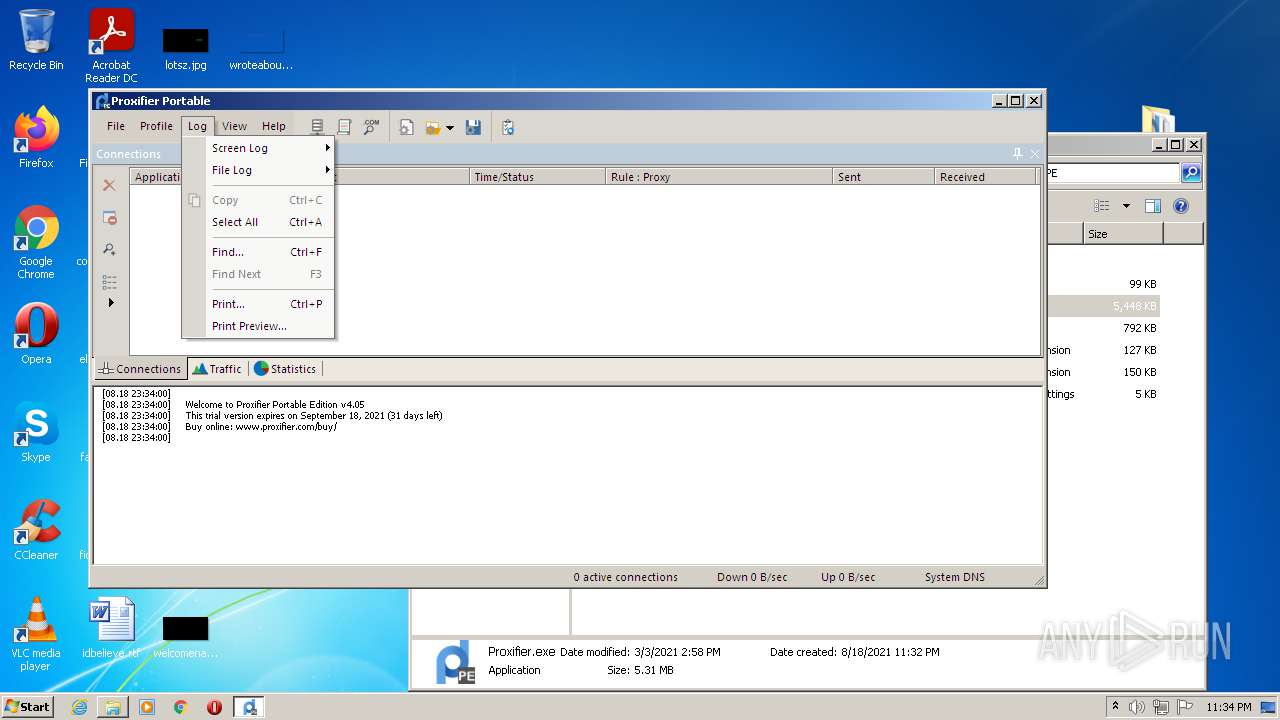Close the Log menu by clicking Log

pos(197,126)
